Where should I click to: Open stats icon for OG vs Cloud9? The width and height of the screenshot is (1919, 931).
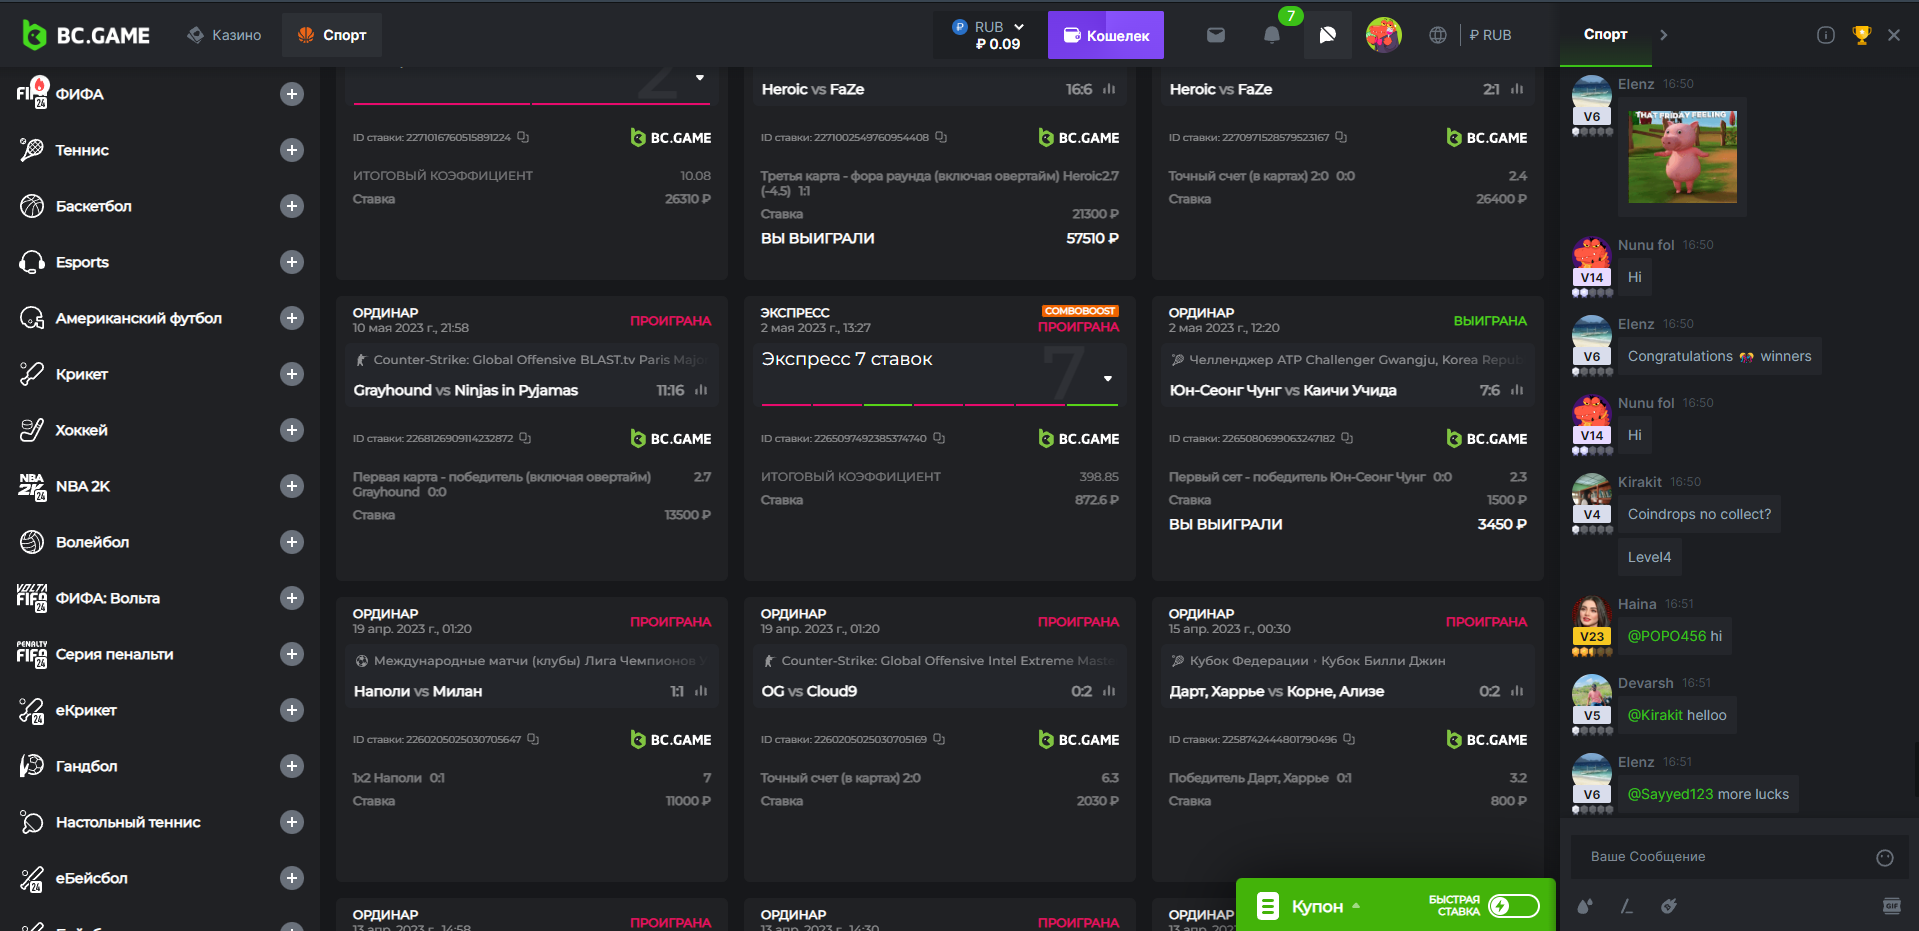coord(1109,691)
